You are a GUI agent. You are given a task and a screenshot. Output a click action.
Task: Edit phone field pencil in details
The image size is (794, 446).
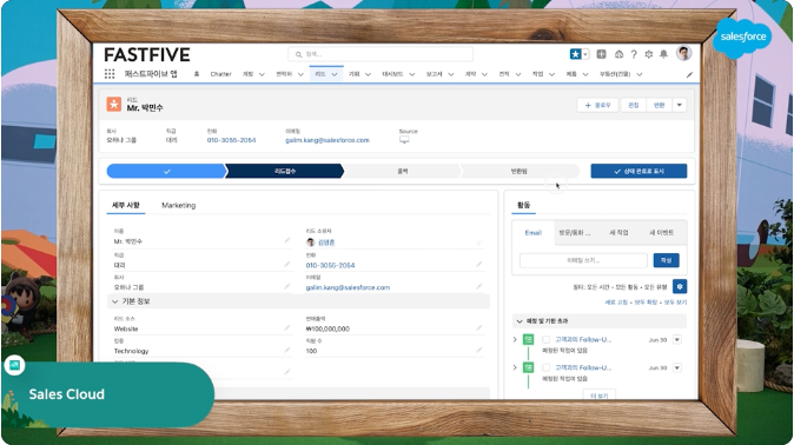point(479,264)
